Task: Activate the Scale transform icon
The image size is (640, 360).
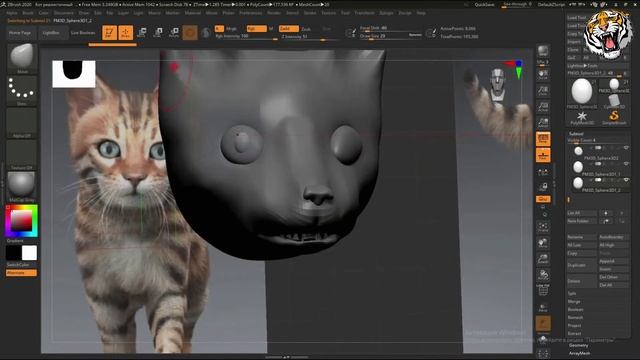Action: click(158, 33)
